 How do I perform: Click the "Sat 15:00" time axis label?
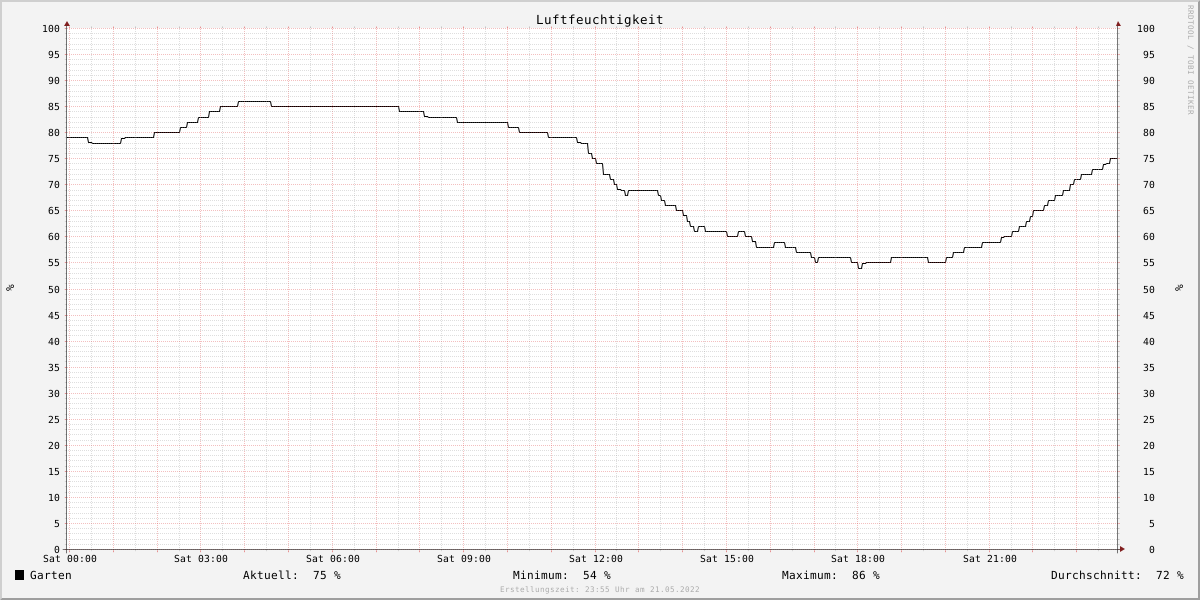727,559
